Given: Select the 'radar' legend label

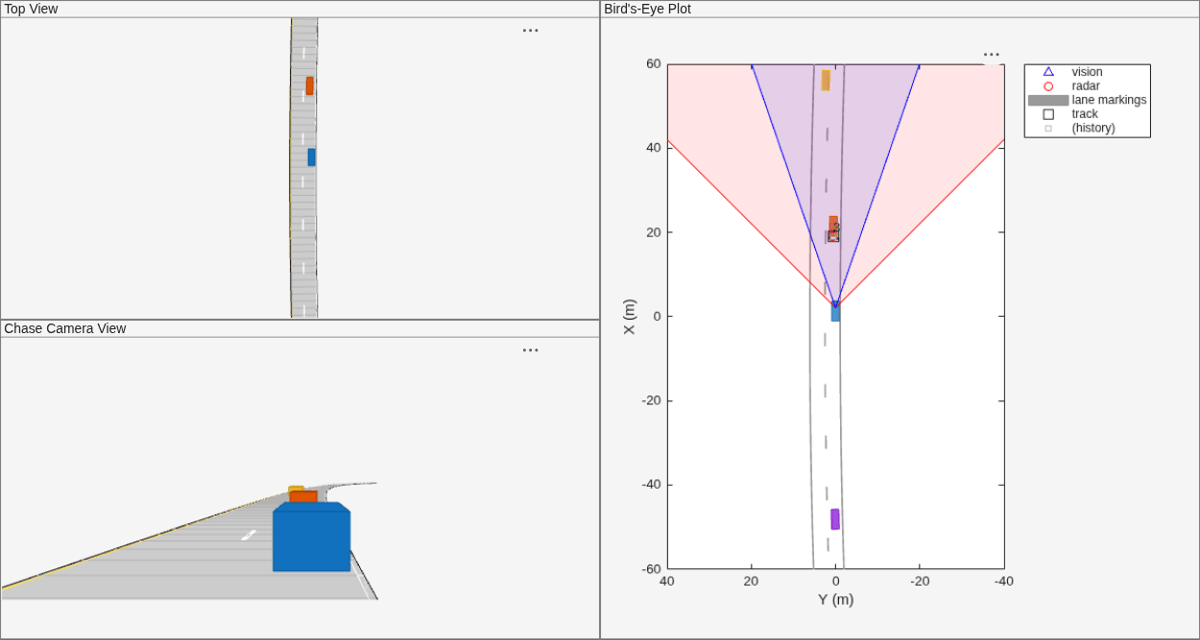Looking at the screenshot, I should (x=1086, y=86).
